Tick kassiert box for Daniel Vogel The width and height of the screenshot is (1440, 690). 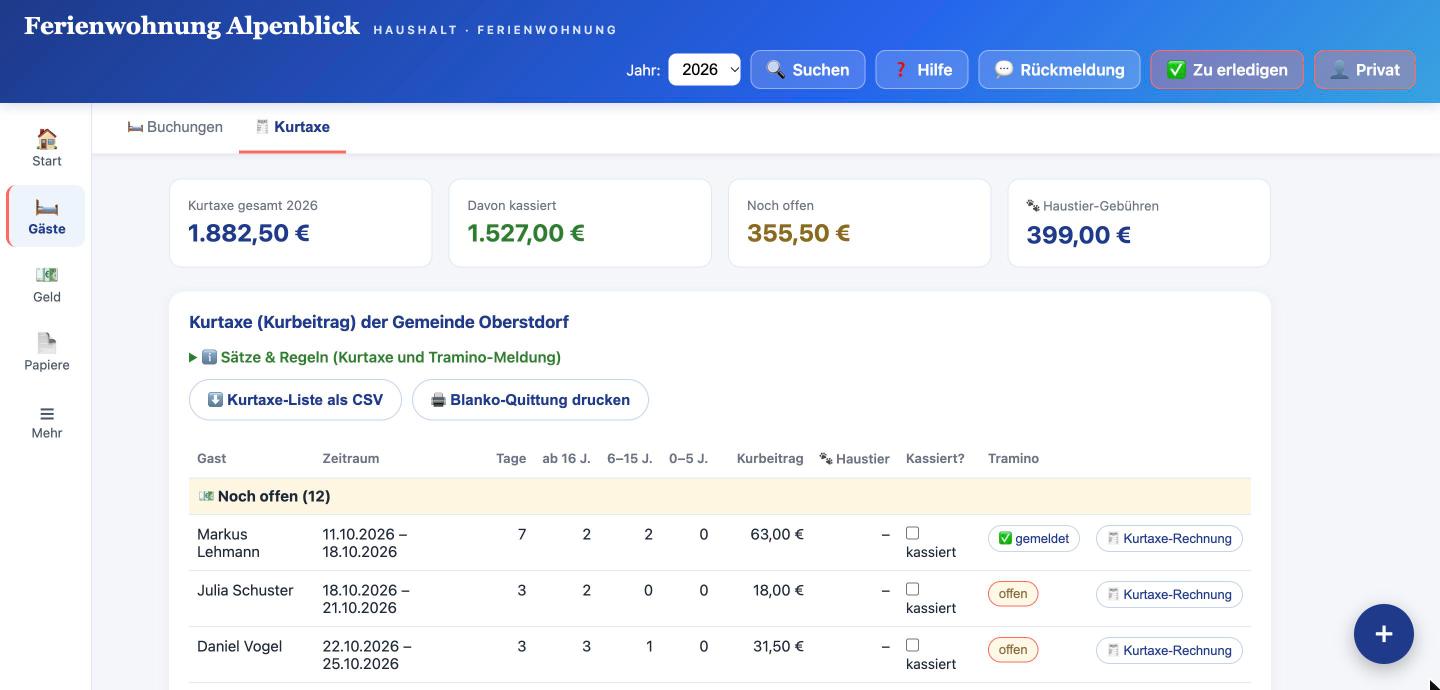(912, 646)
